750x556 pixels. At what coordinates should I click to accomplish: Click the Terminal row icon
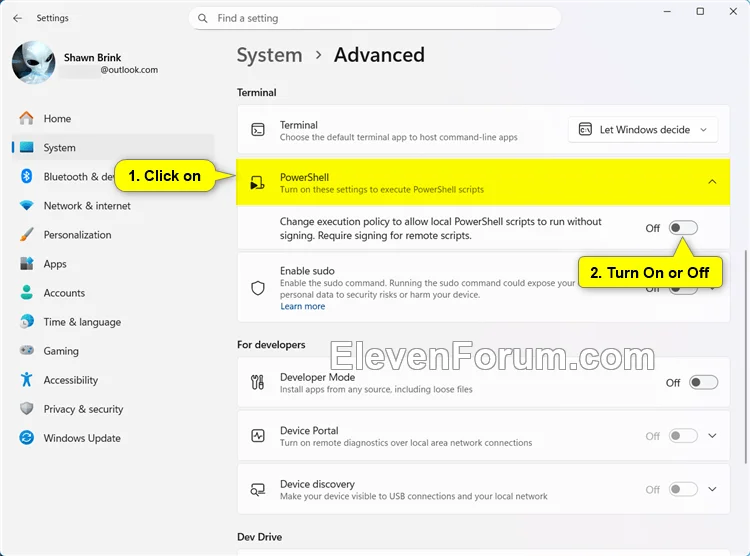[x=258, y=130]
